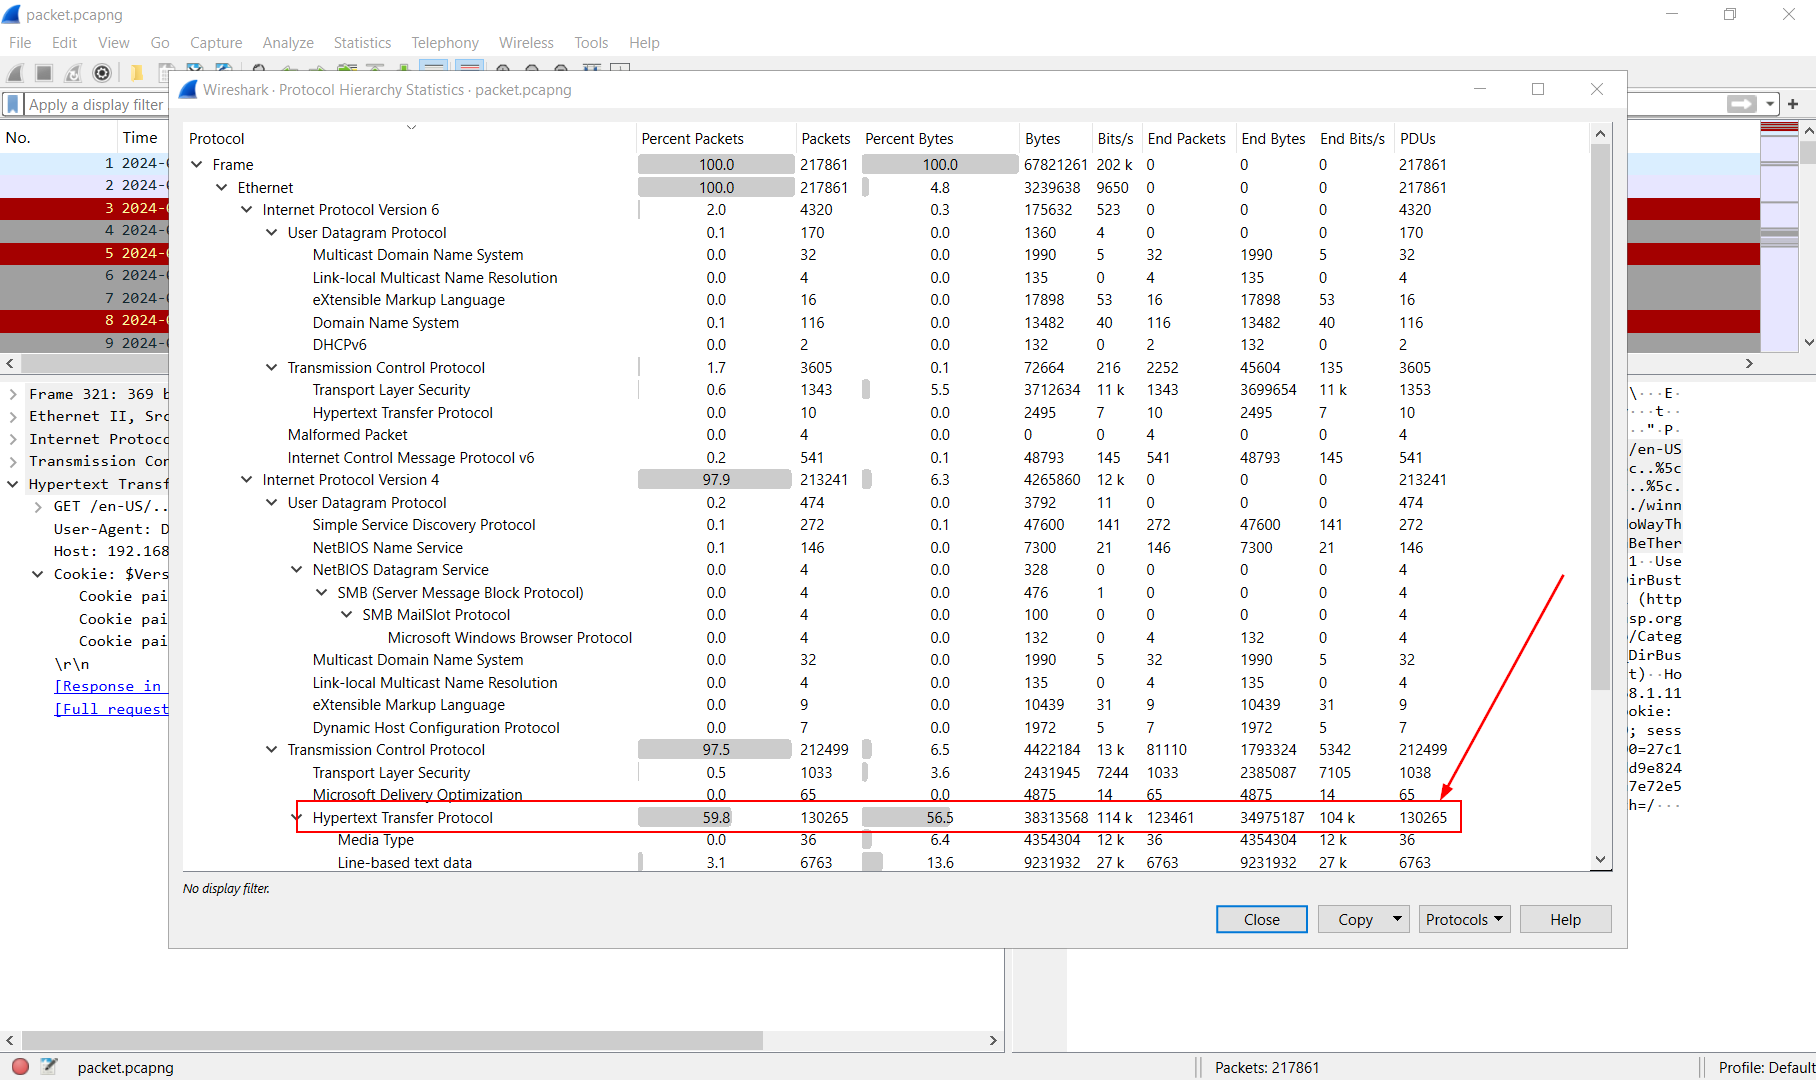Select the Hypertext Transfer Protocol row

[403, 818]
